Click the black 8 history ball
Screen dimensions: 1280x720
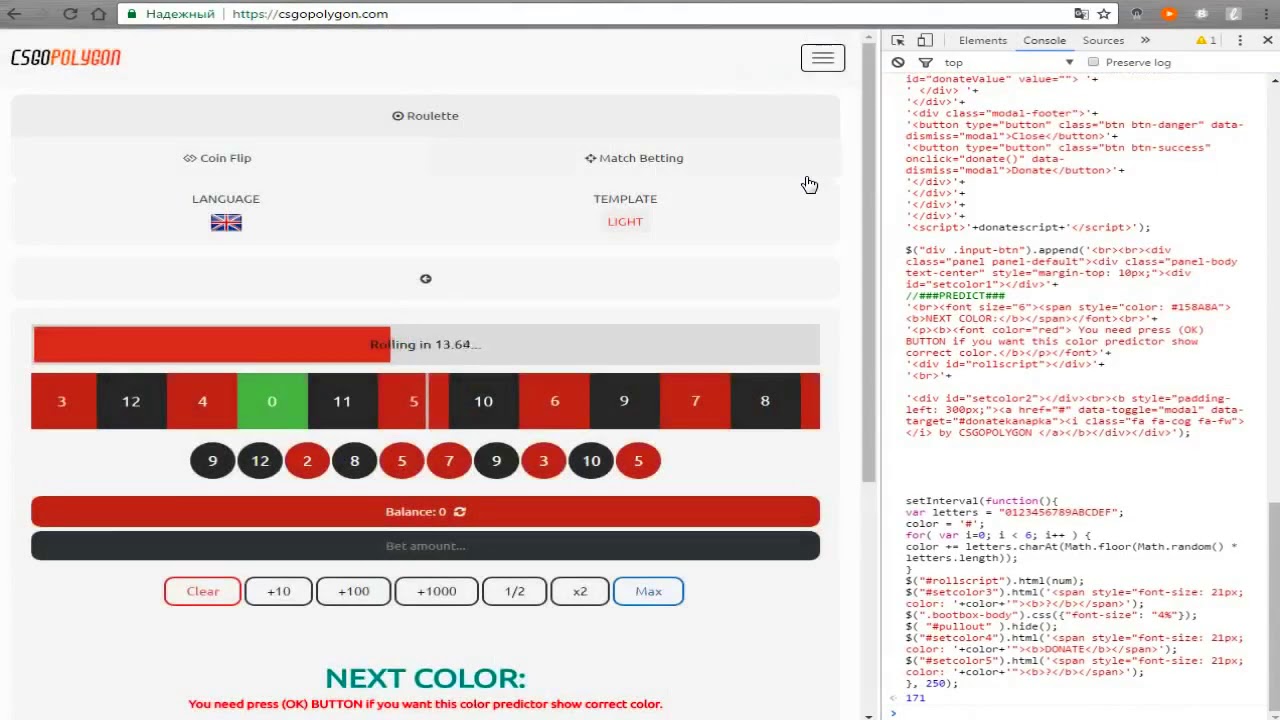(354, 461)
